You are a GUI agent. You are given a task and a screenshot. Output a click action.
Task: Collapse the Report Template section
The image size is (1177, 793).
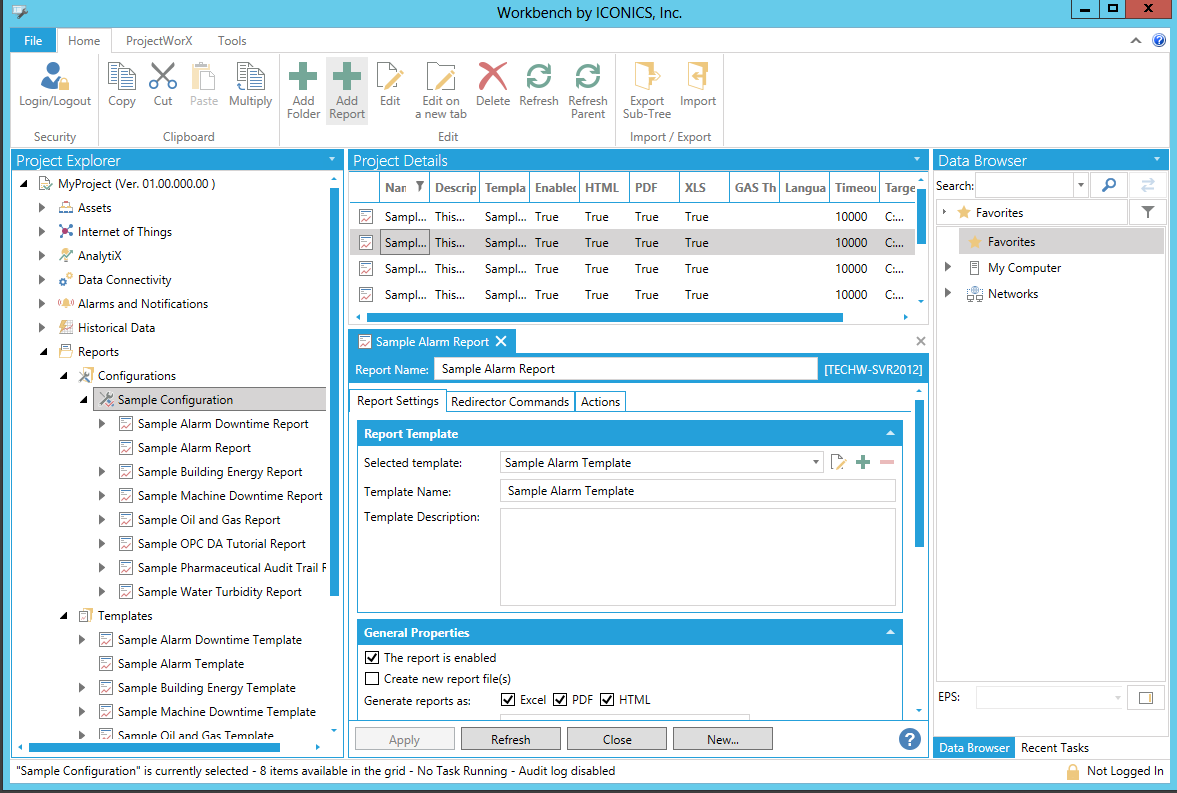pos(889,434)
